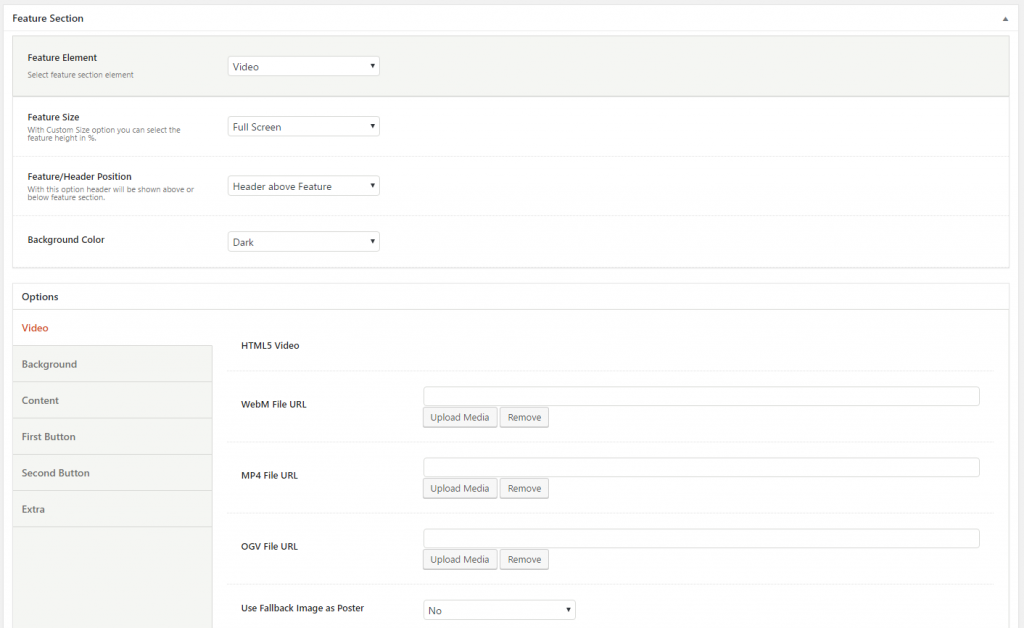Screen dimensions: 1024x628
Task: Remove the WebM file URL
Action: (x=524, y=417)
